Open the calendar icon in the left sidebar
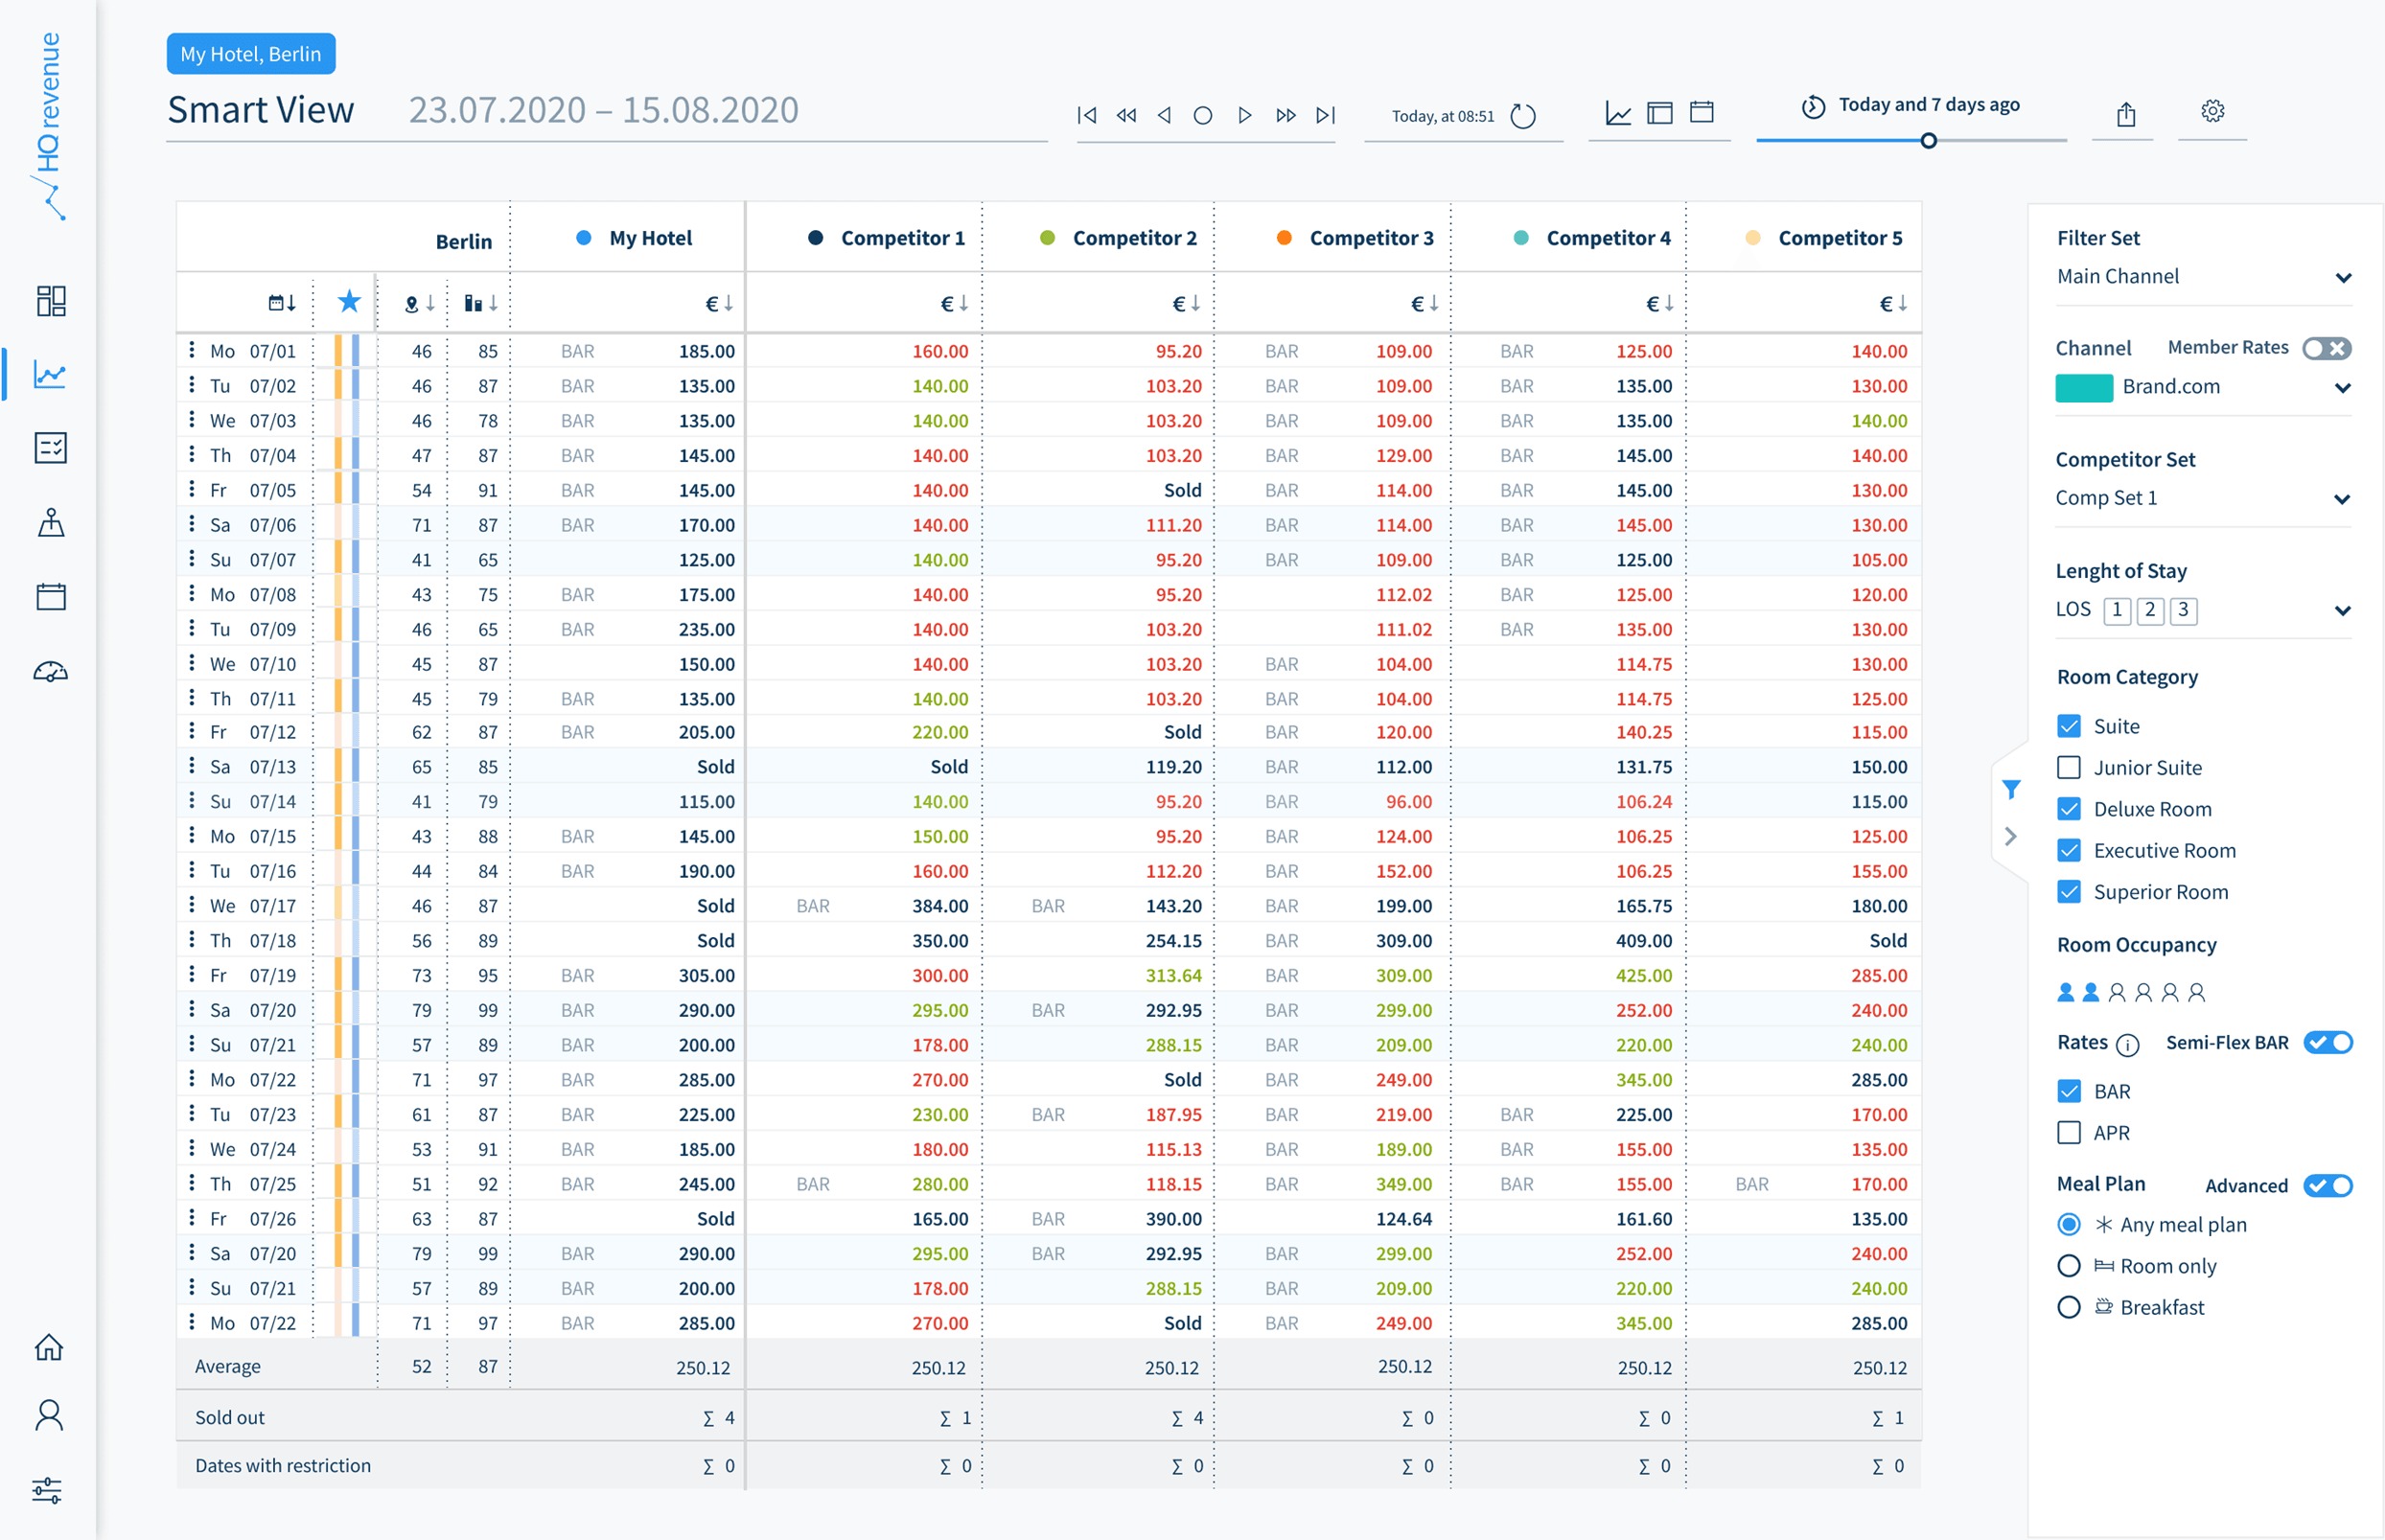 [50, 596]
